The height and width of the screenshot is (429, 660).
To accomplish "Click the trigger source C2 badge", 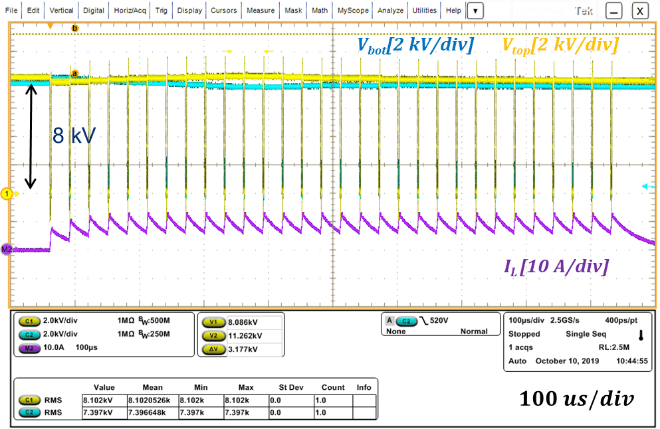I will click(408, 321).
